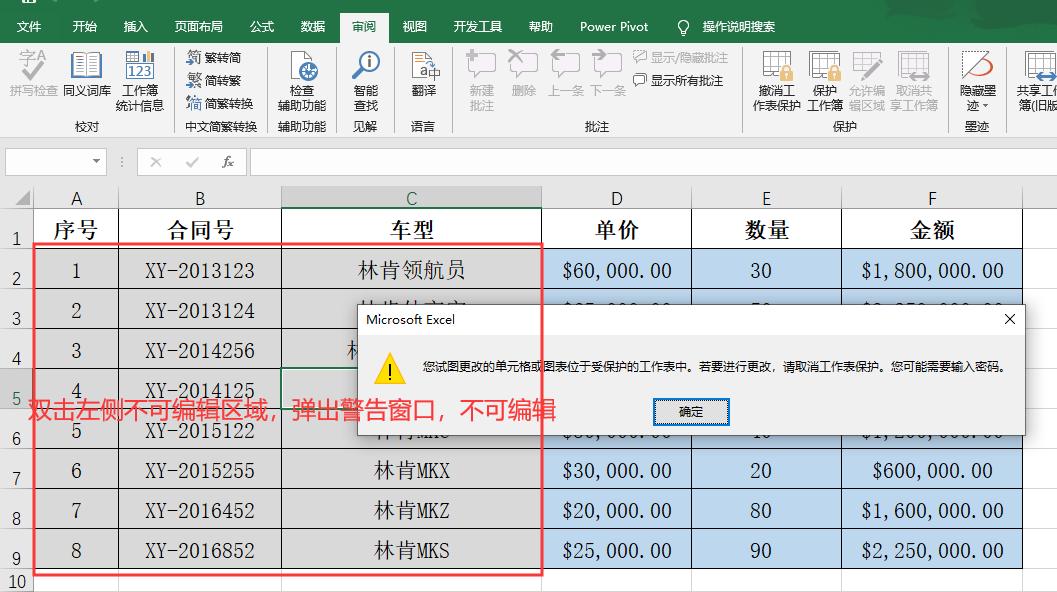This screenshot has height=592, width=1057.
Task: Open the Name Box dropdown arrow
Action: [97, 161]
